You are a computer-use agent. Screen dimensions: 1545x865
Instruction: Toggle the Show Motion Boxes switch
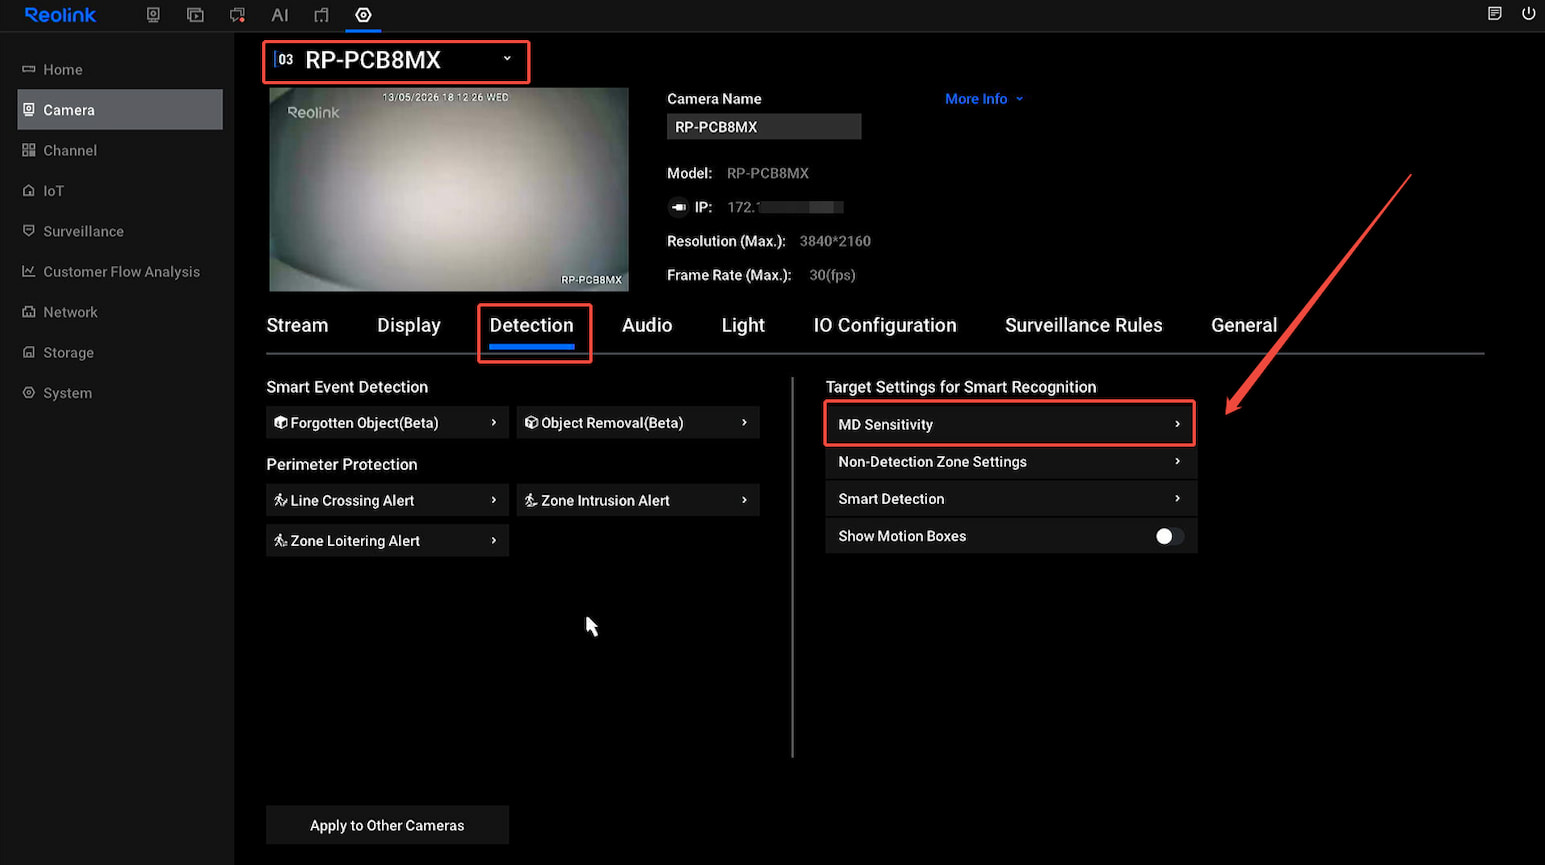(1169, 536)
